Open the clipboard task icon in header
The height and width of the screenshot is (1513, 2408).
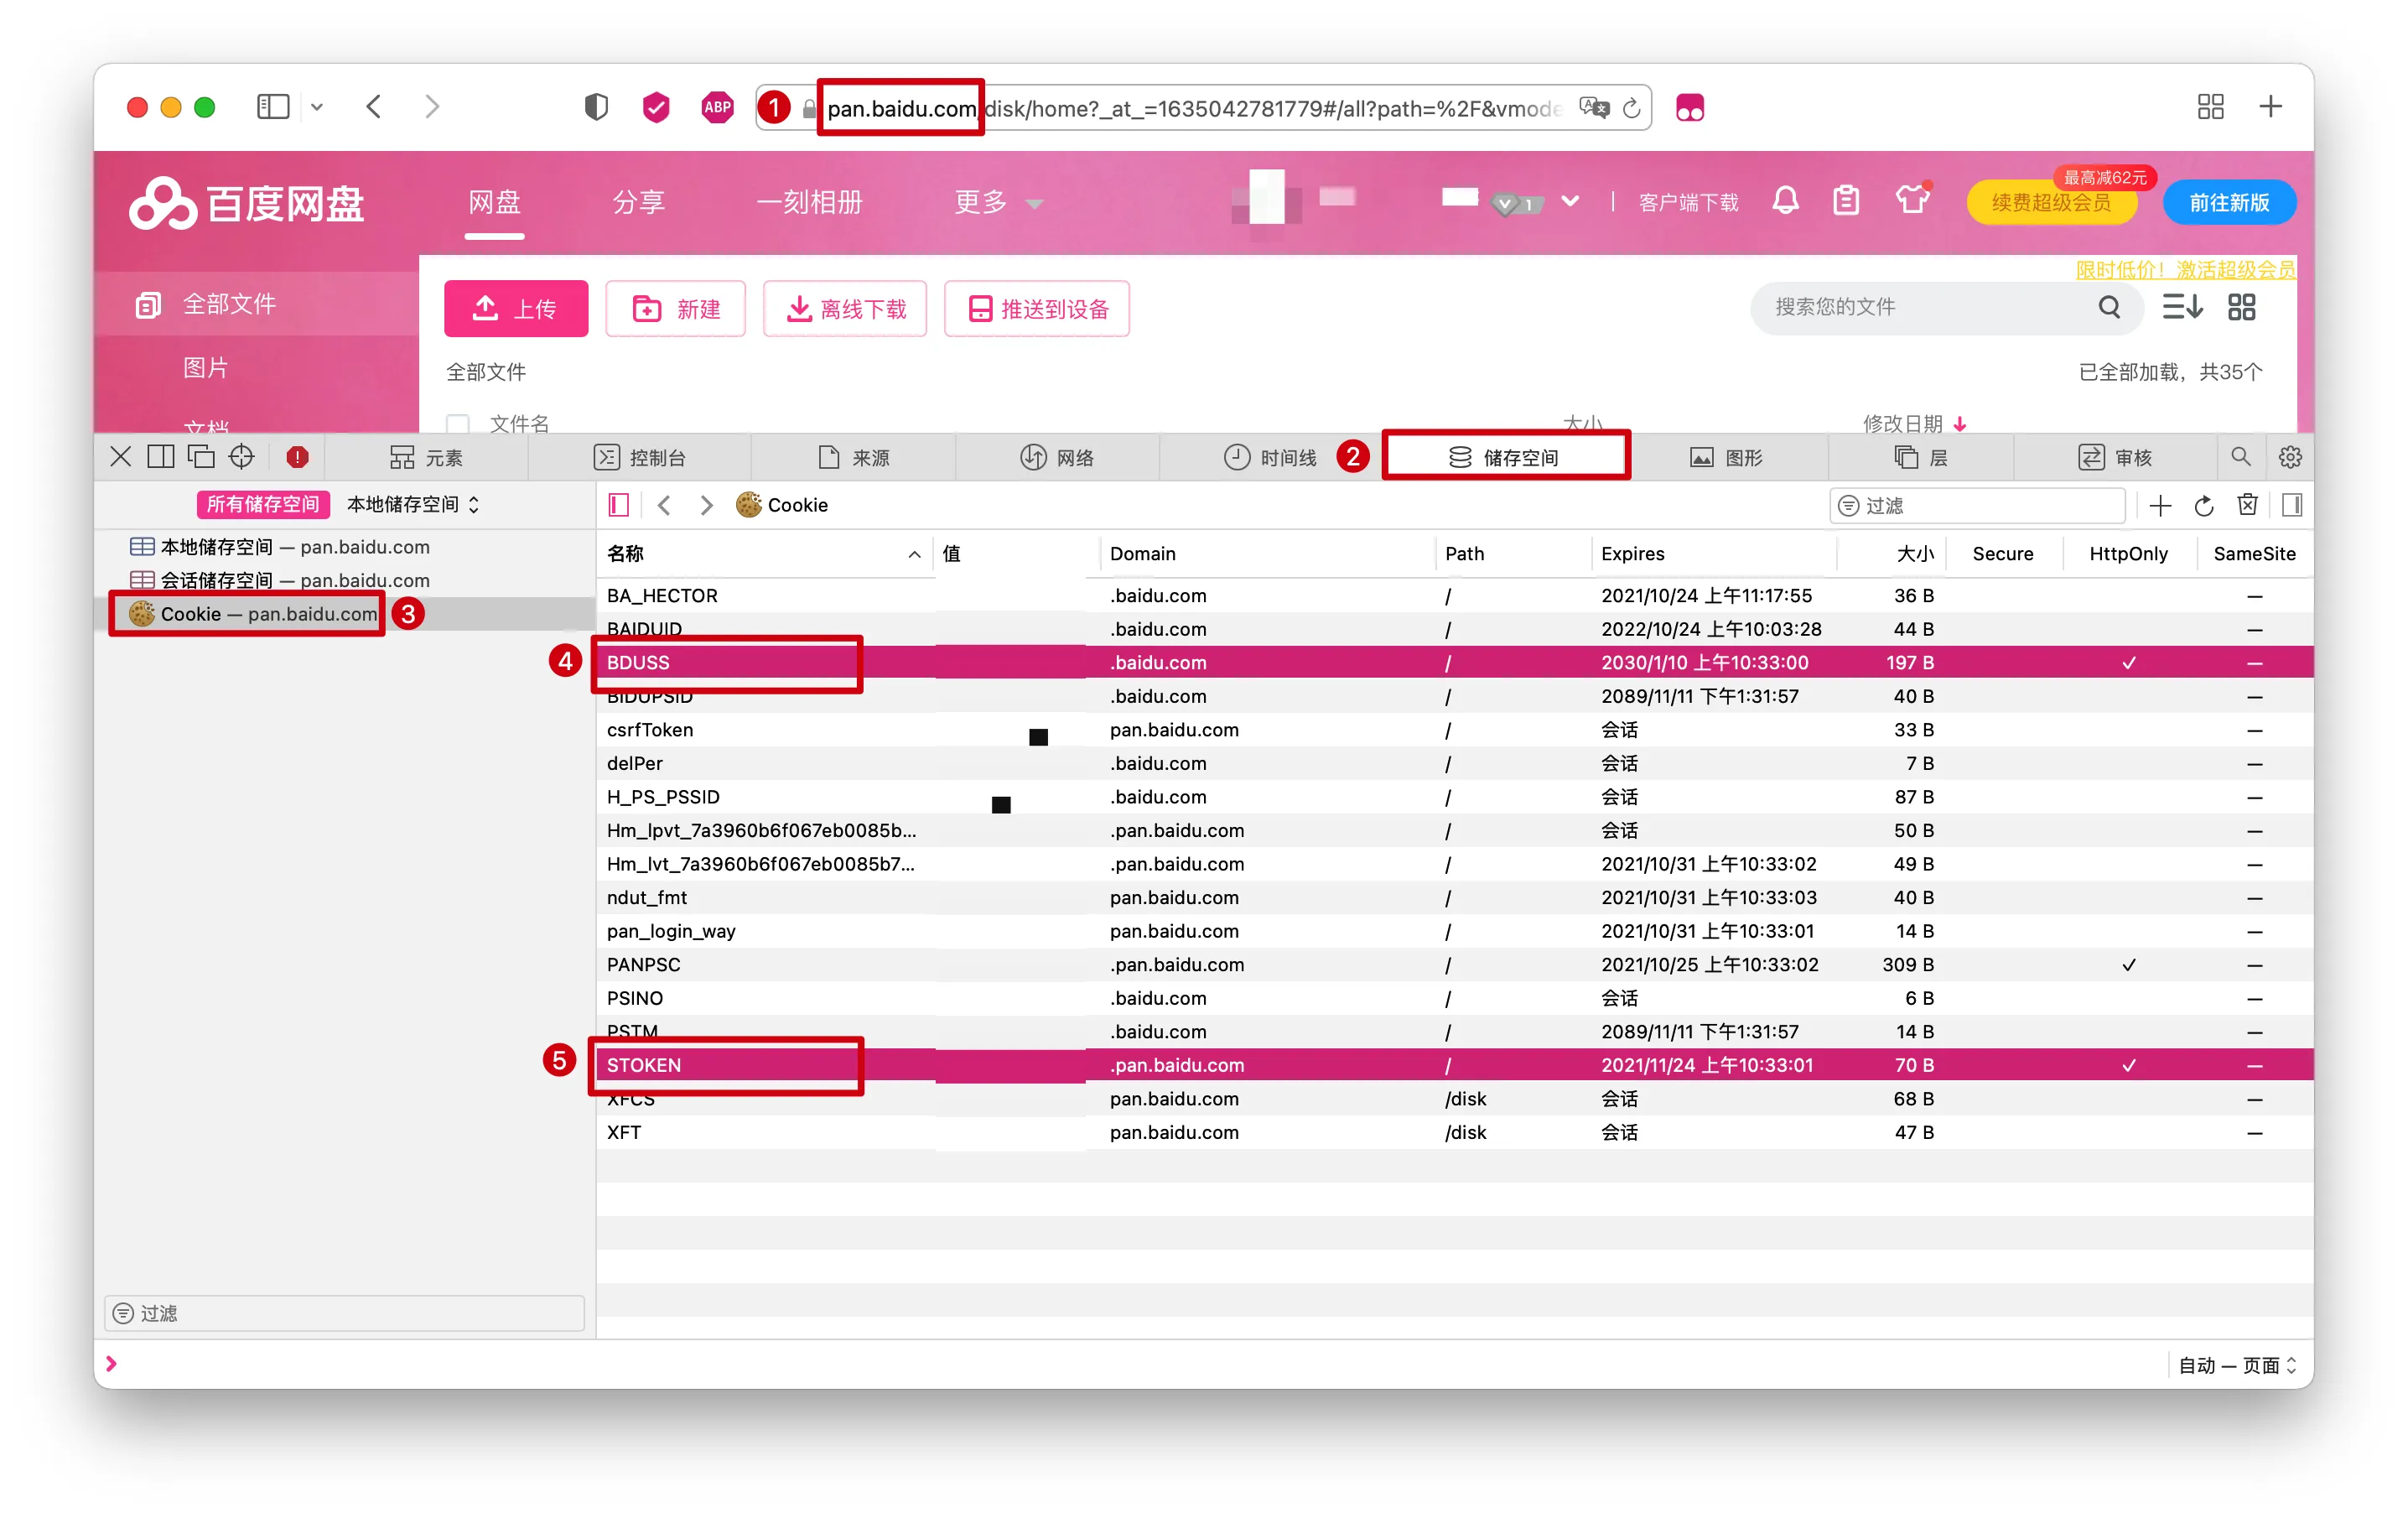pyautogui.click(x=1846, y=201)
